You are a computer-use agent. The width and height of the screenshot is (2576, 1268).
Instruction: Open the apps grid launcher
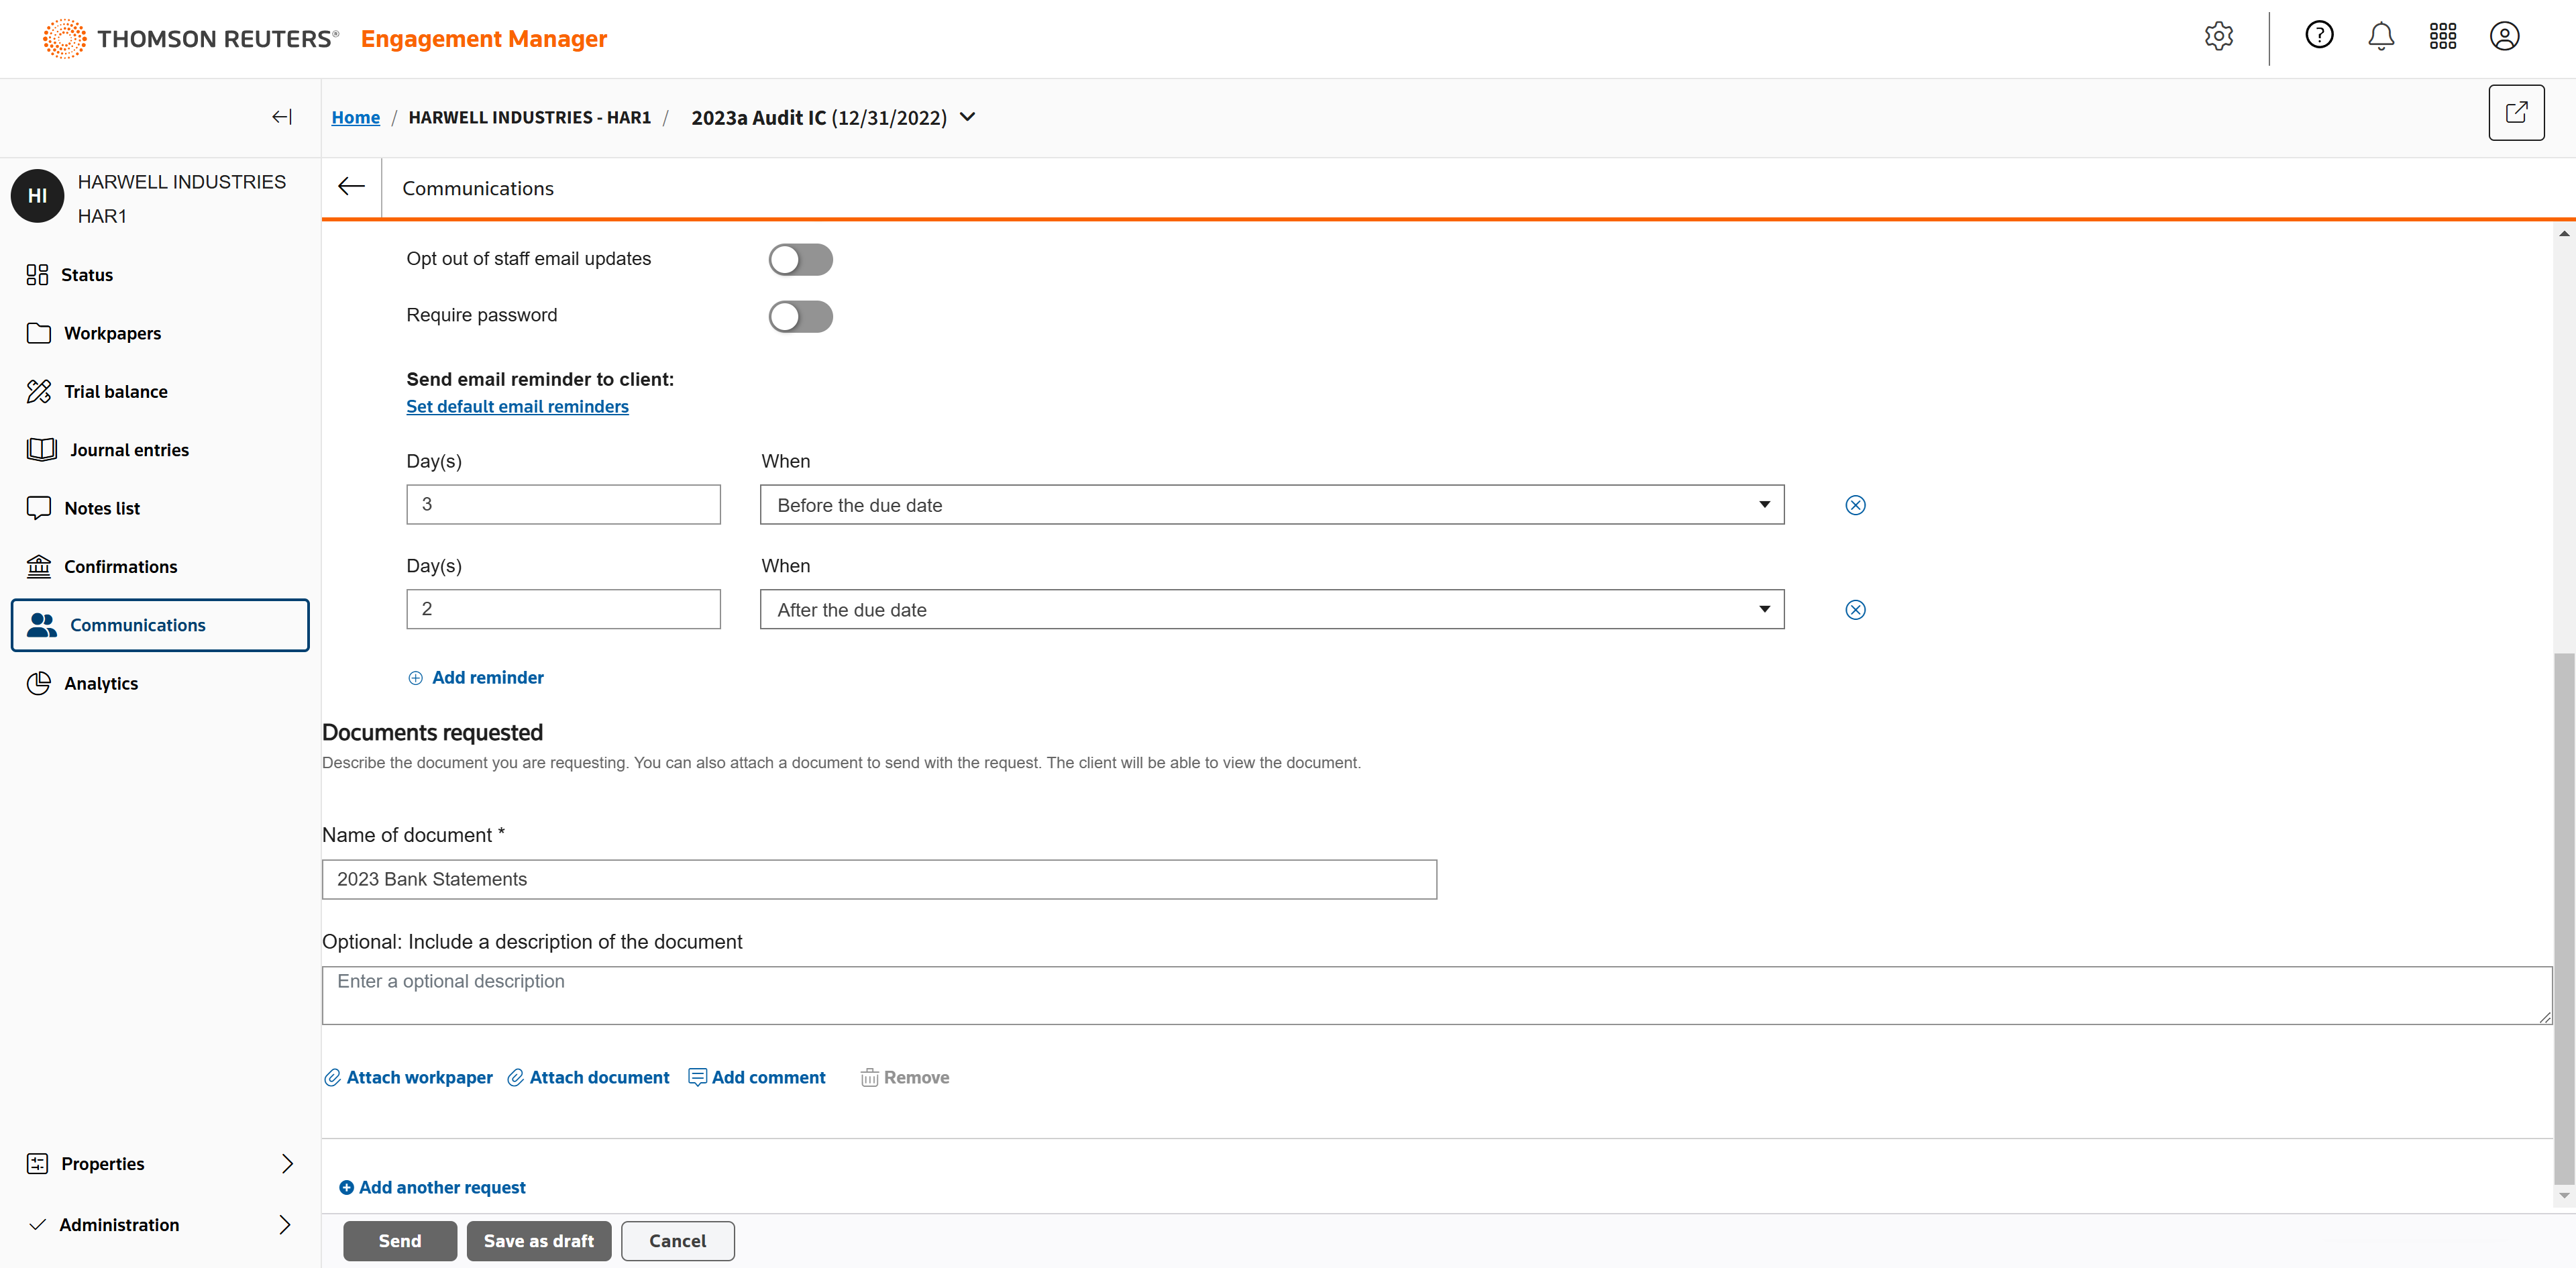coord(2442,37)
